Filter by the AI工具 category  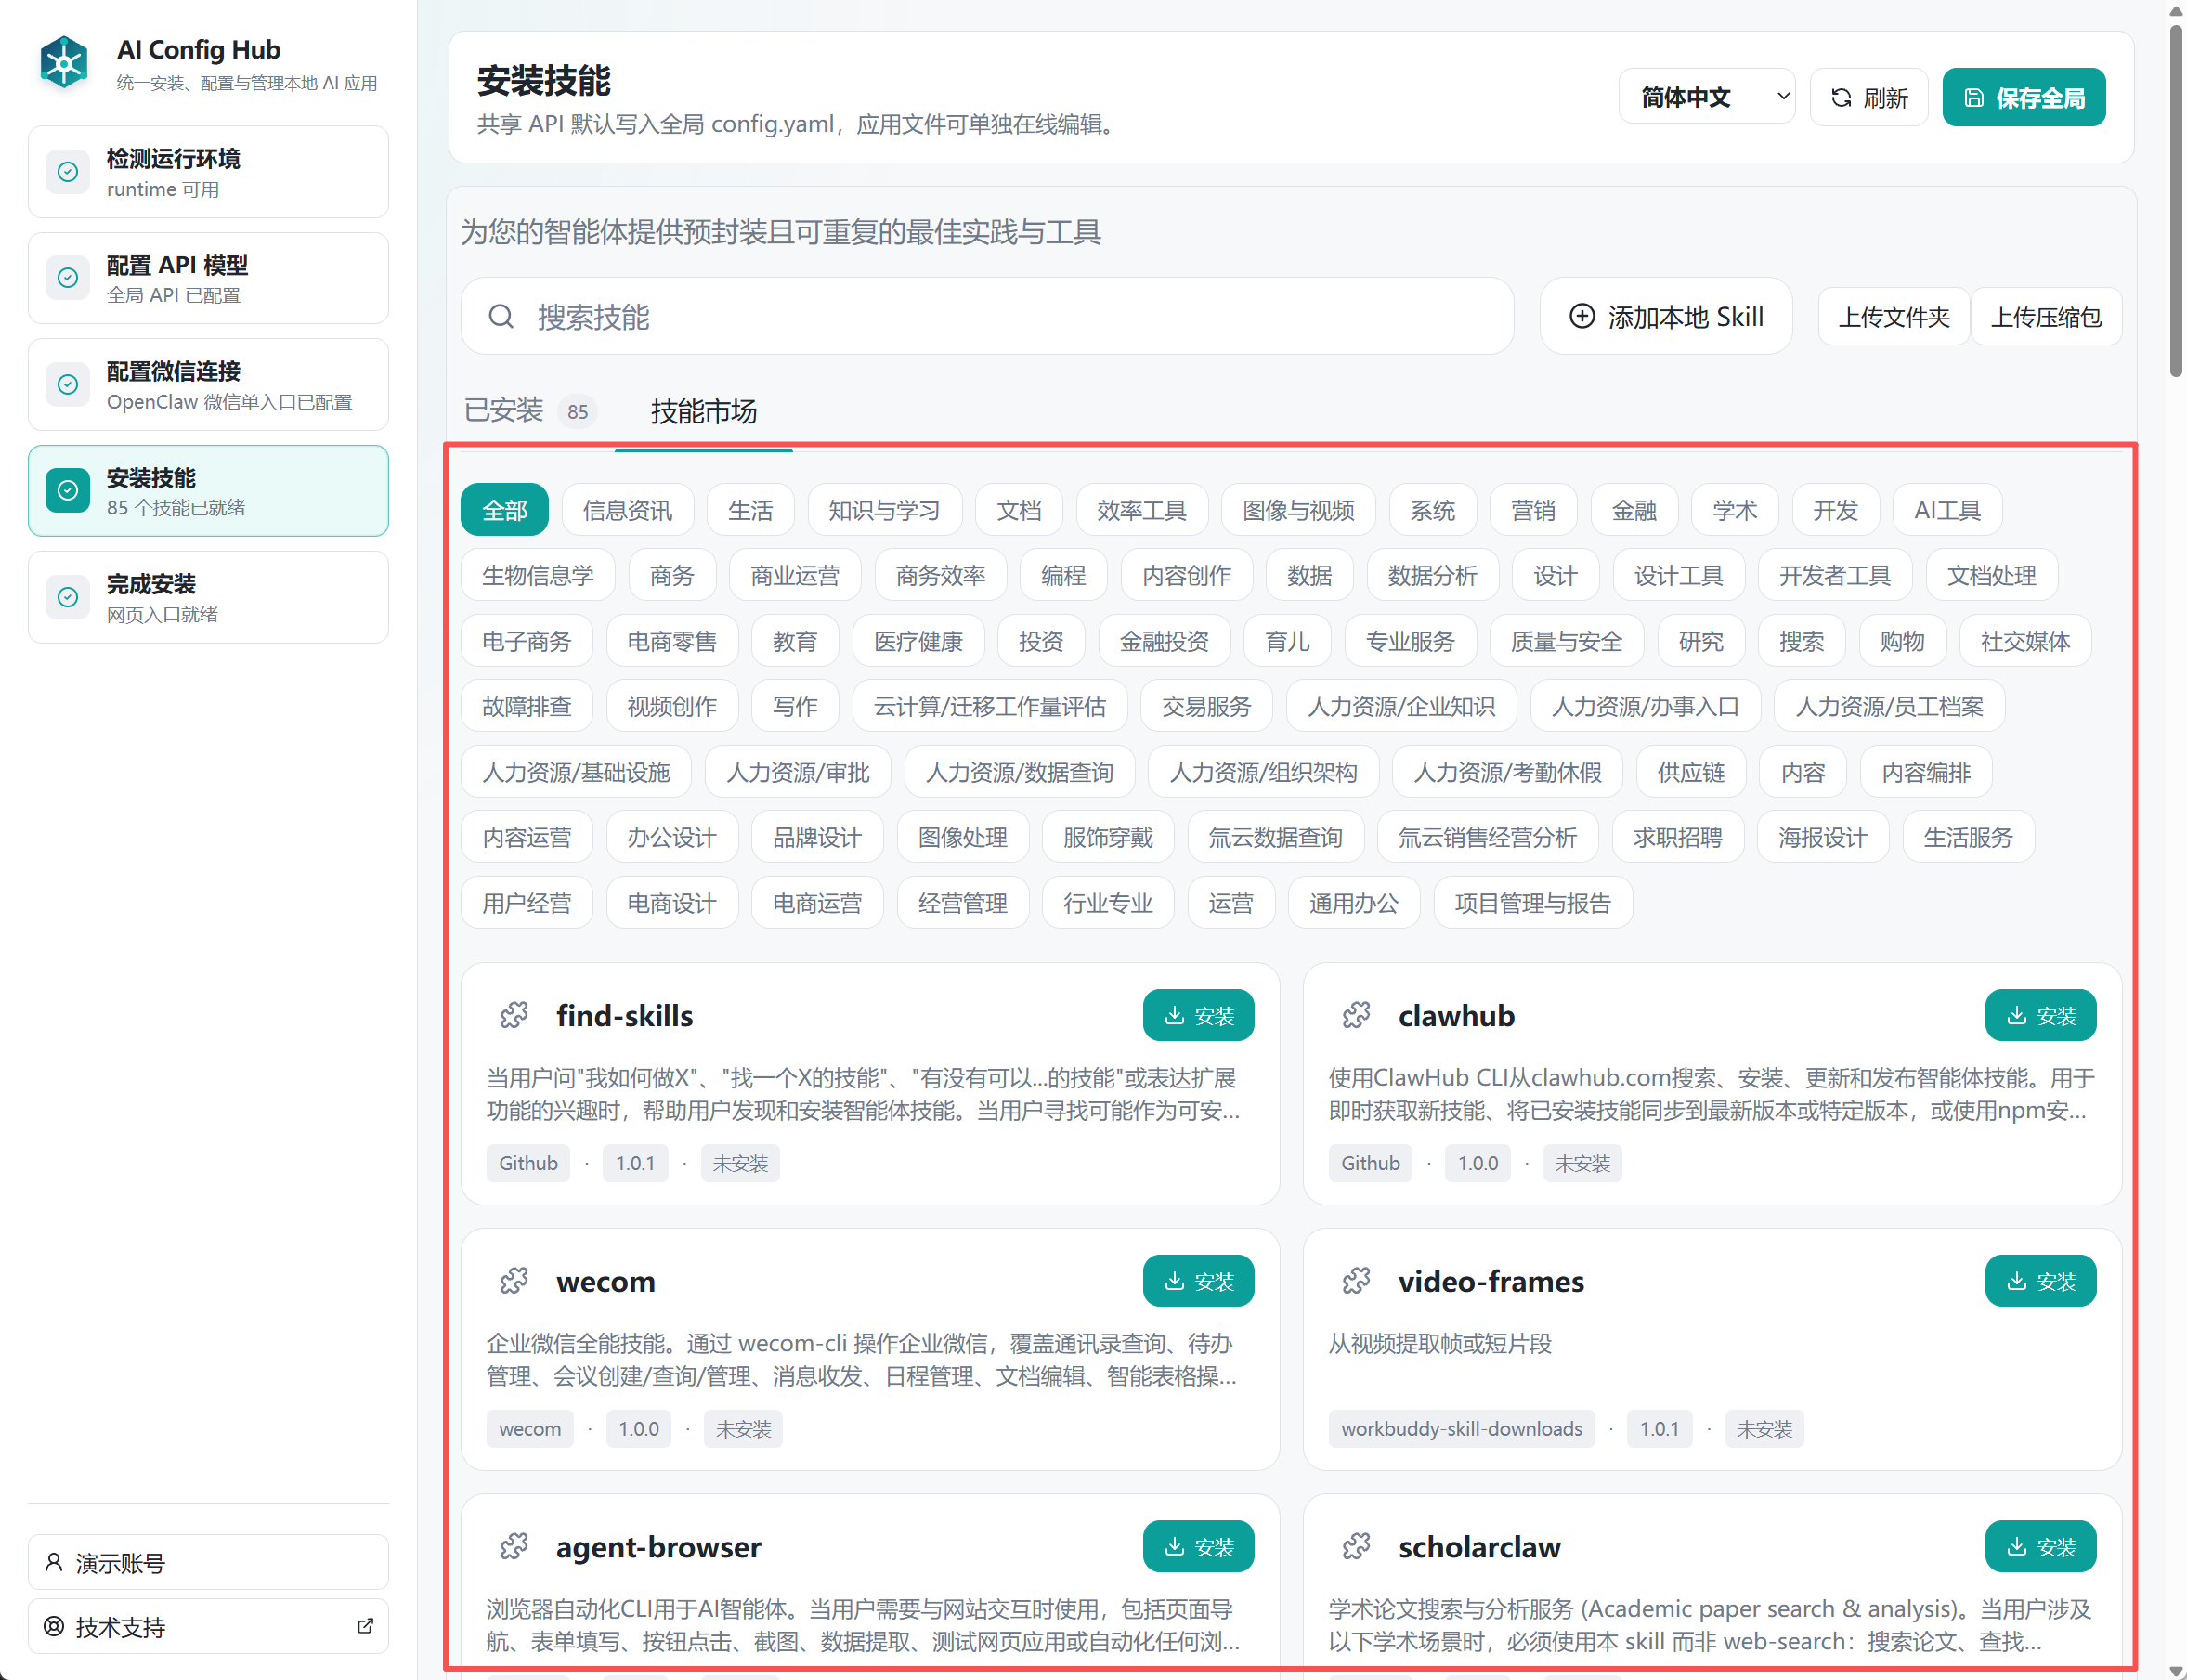[1947, 510]
